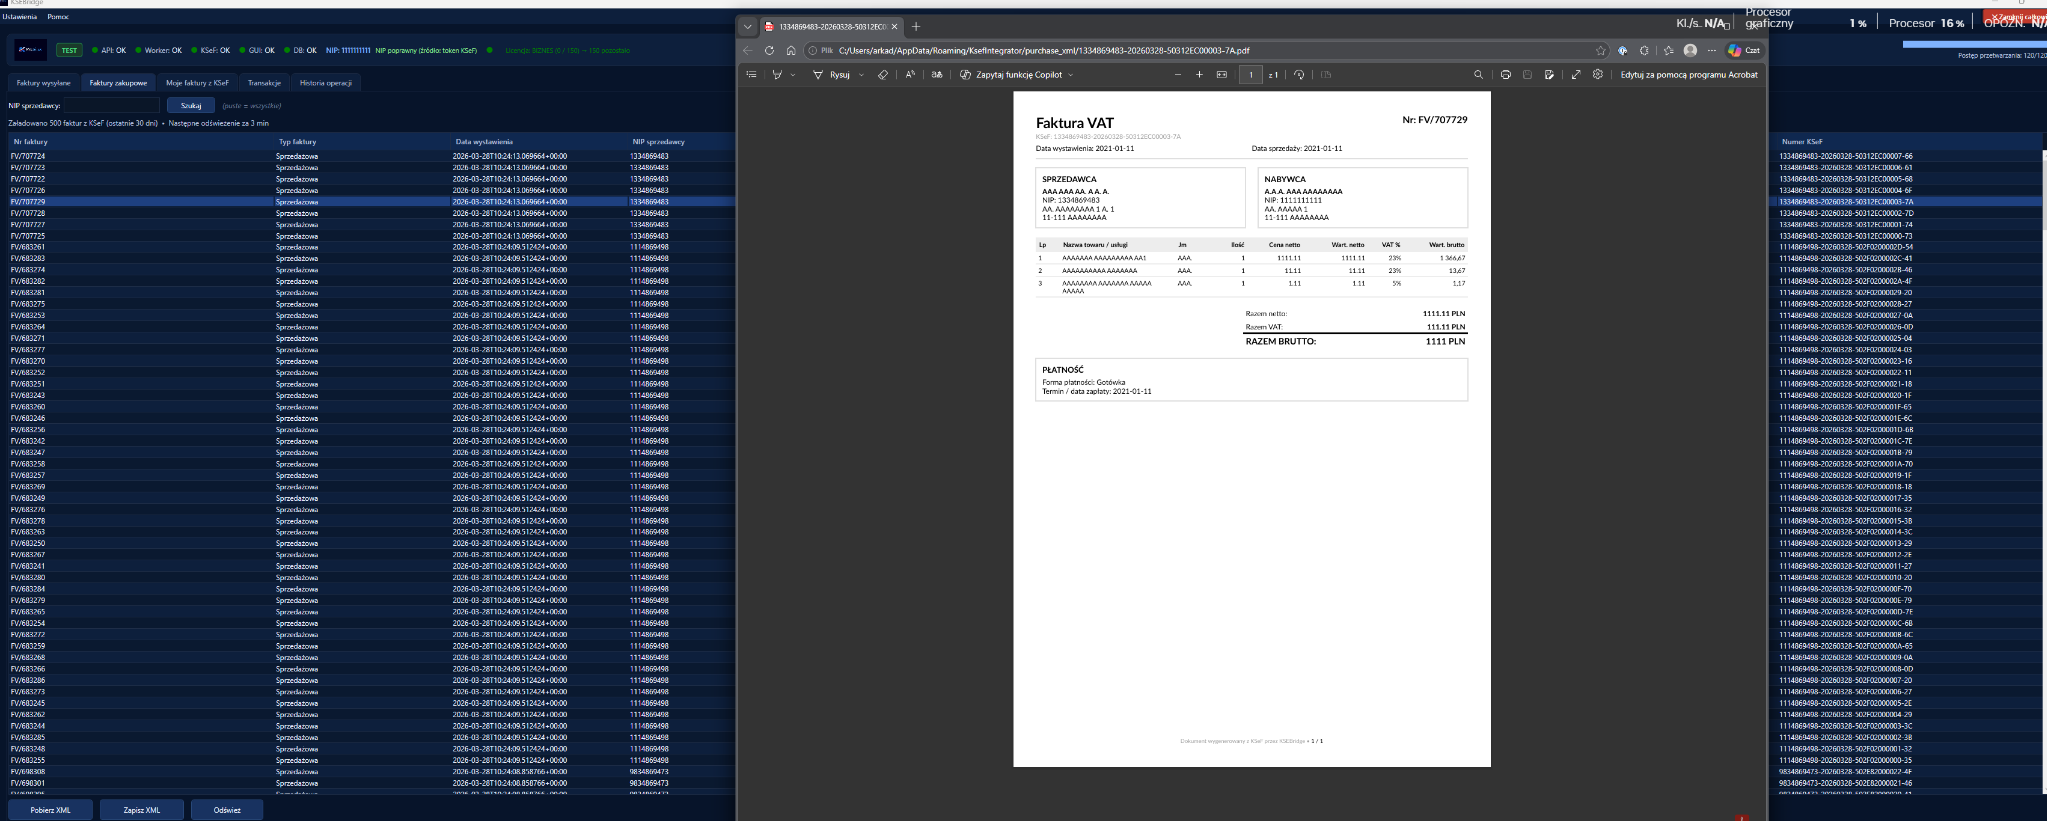Expand the highlighter tool dropdown arrow

793,75
